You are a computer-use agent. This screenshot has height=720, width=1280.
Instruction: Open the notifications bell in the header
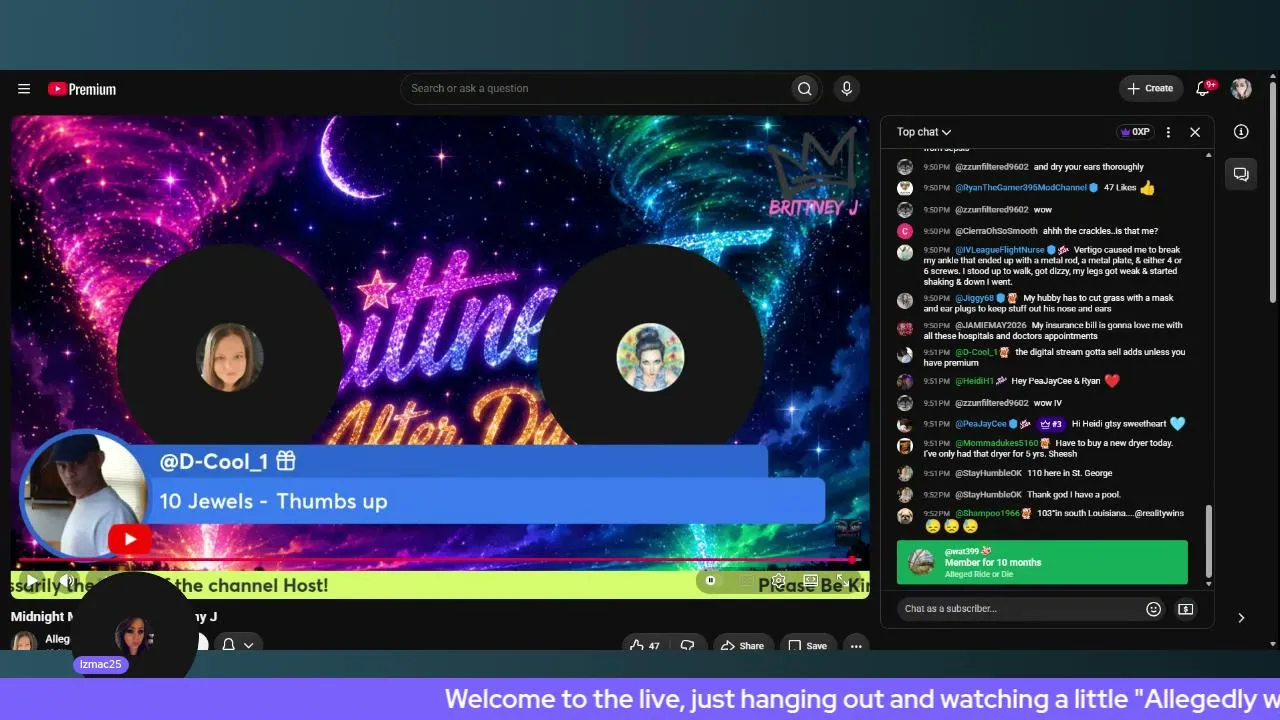pos(1203,89)
